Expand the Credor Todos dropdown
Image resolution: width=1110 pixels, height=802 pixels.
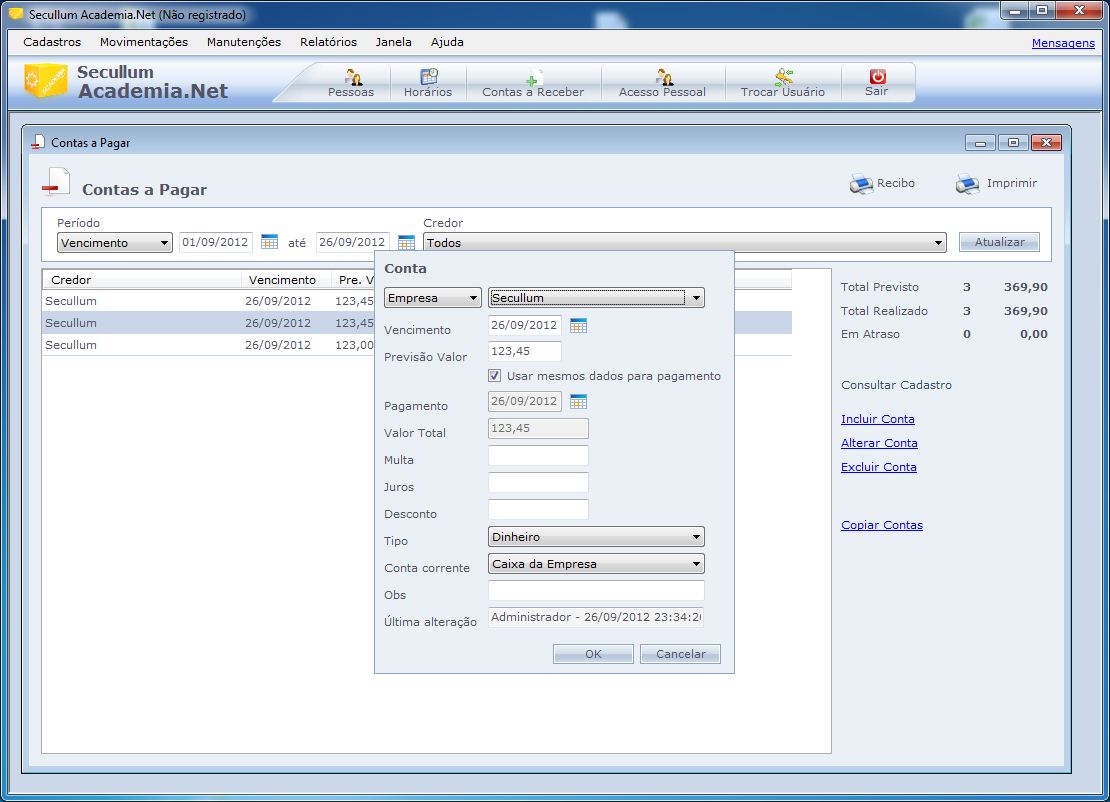[x=938, y=243]
